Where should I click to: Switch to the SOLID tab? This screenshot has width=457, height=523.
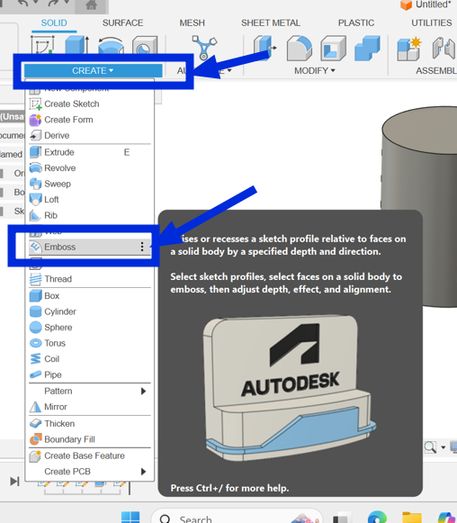pos(54,23)
